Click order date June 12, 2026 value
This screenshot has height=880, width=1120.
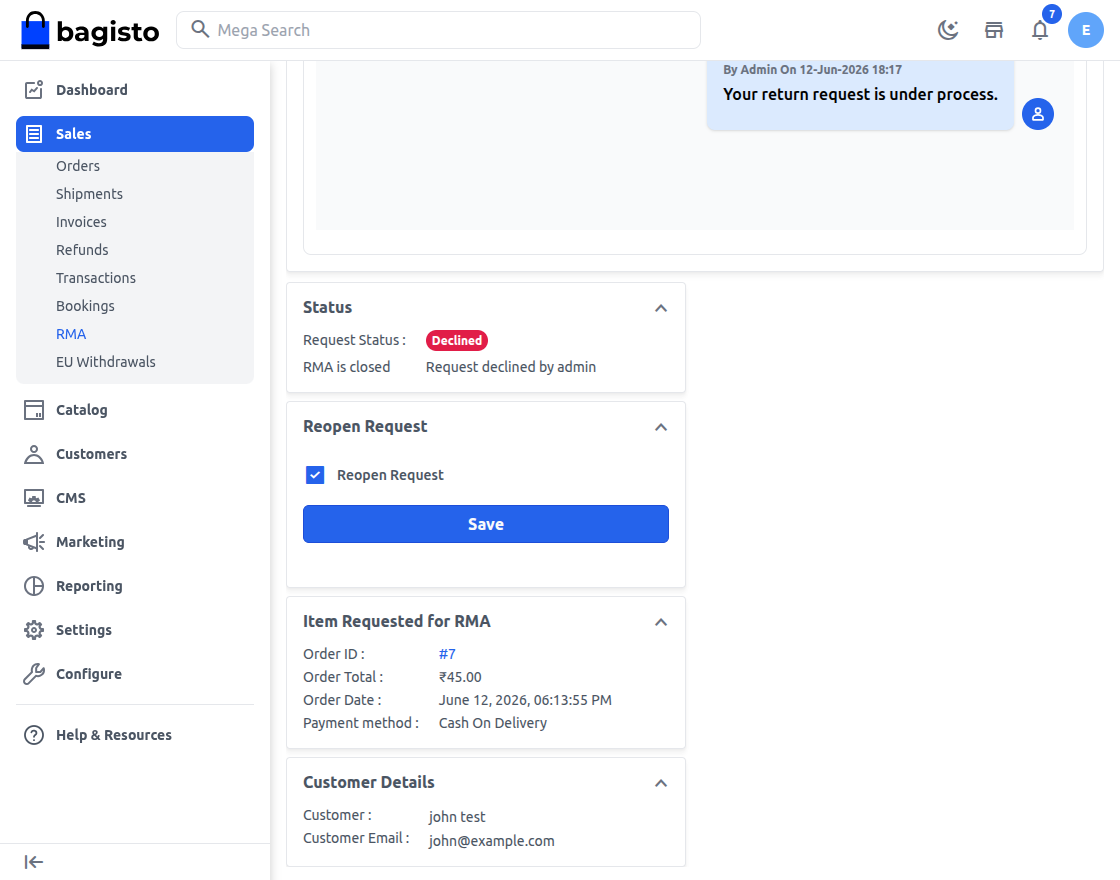[525, 700]
